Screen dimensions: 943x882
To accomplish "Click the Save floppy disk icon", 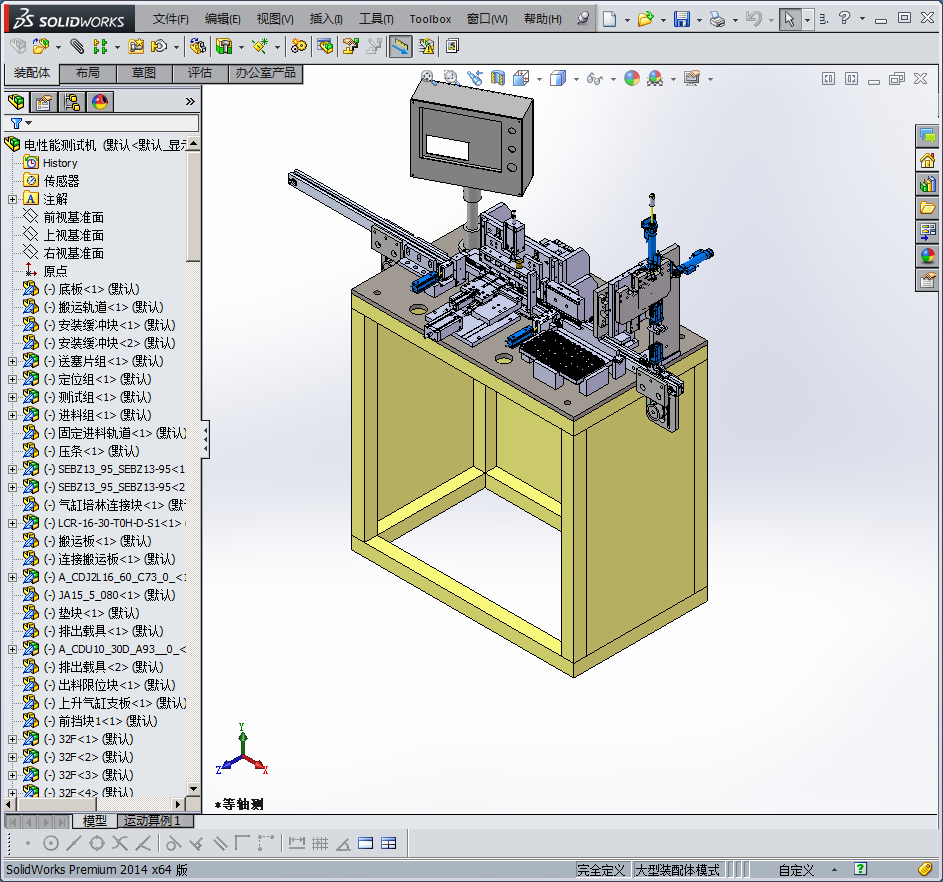I will click(681, 19).
